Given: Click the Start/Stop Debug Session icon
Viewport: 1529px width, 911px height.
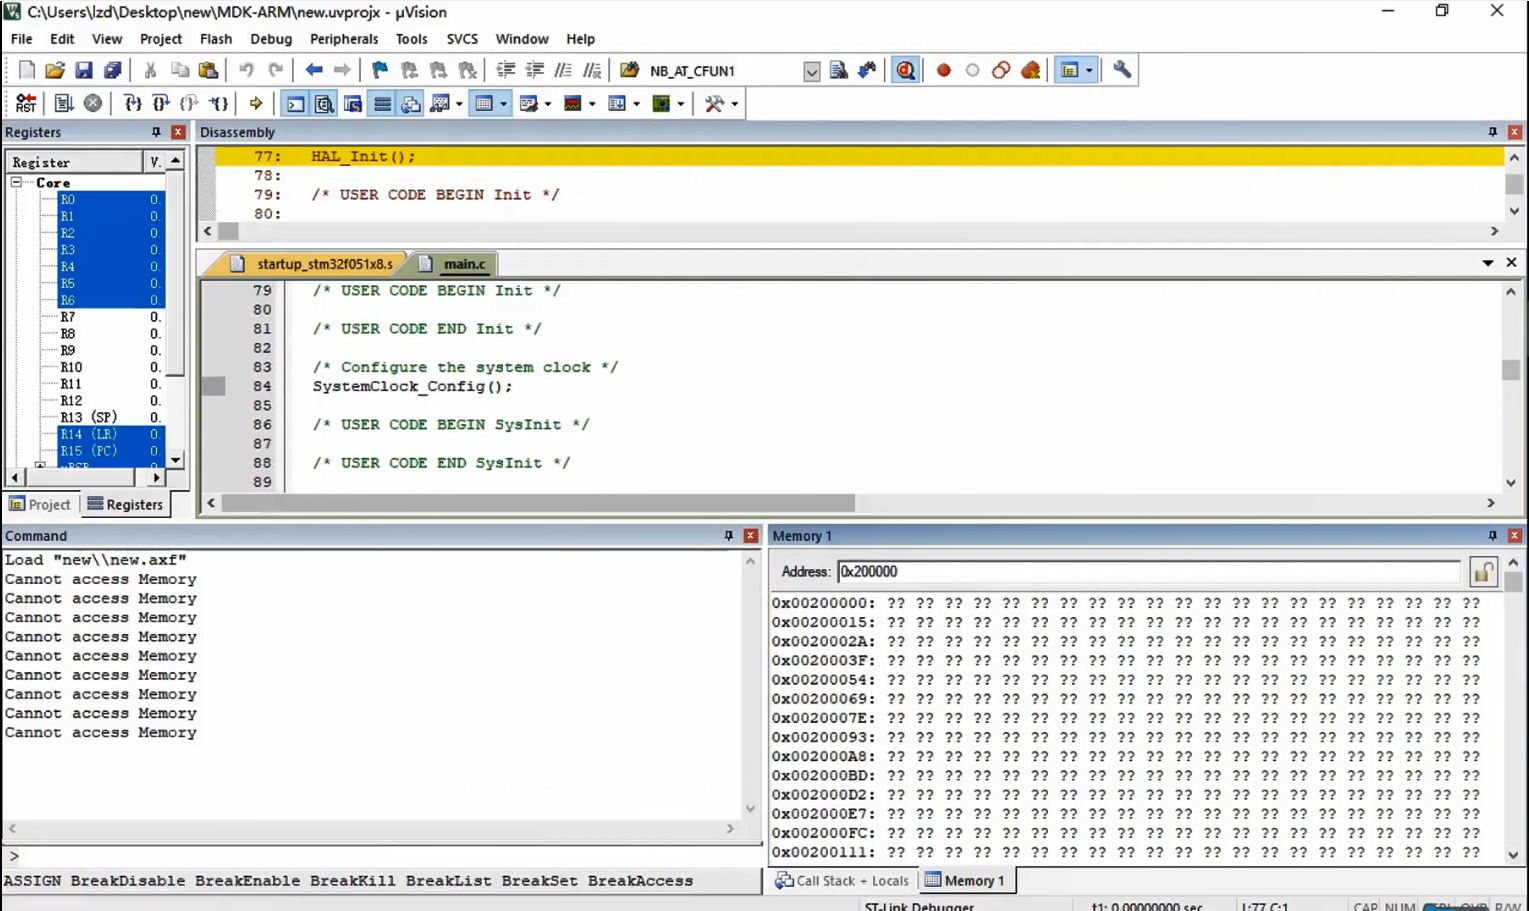Looking at the screenshot, I should click(905, 71).
